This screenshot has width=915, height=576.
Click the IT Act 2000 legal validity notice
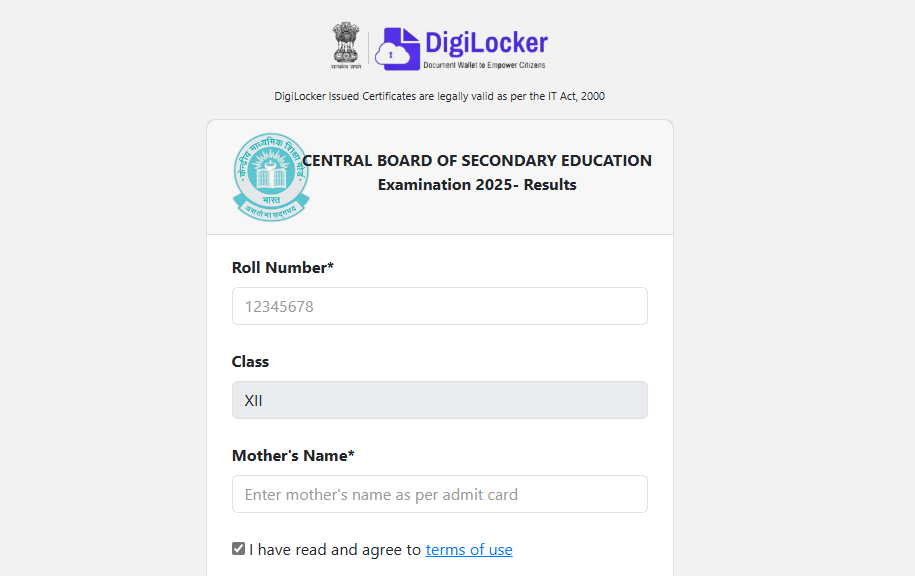coord(439,96)
